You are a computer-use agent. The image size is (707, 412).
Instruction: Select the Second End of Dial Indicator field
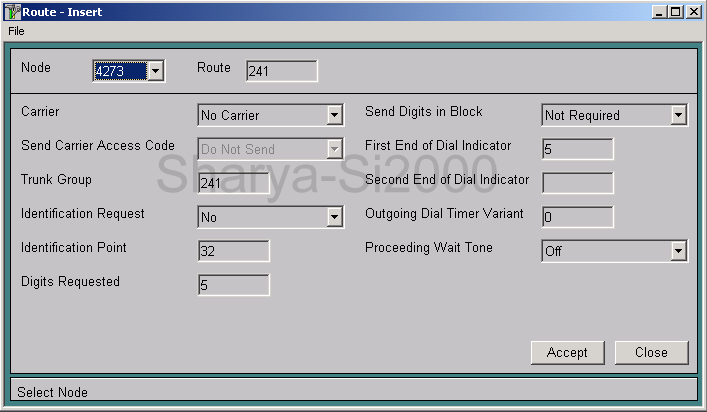point(577,183)
